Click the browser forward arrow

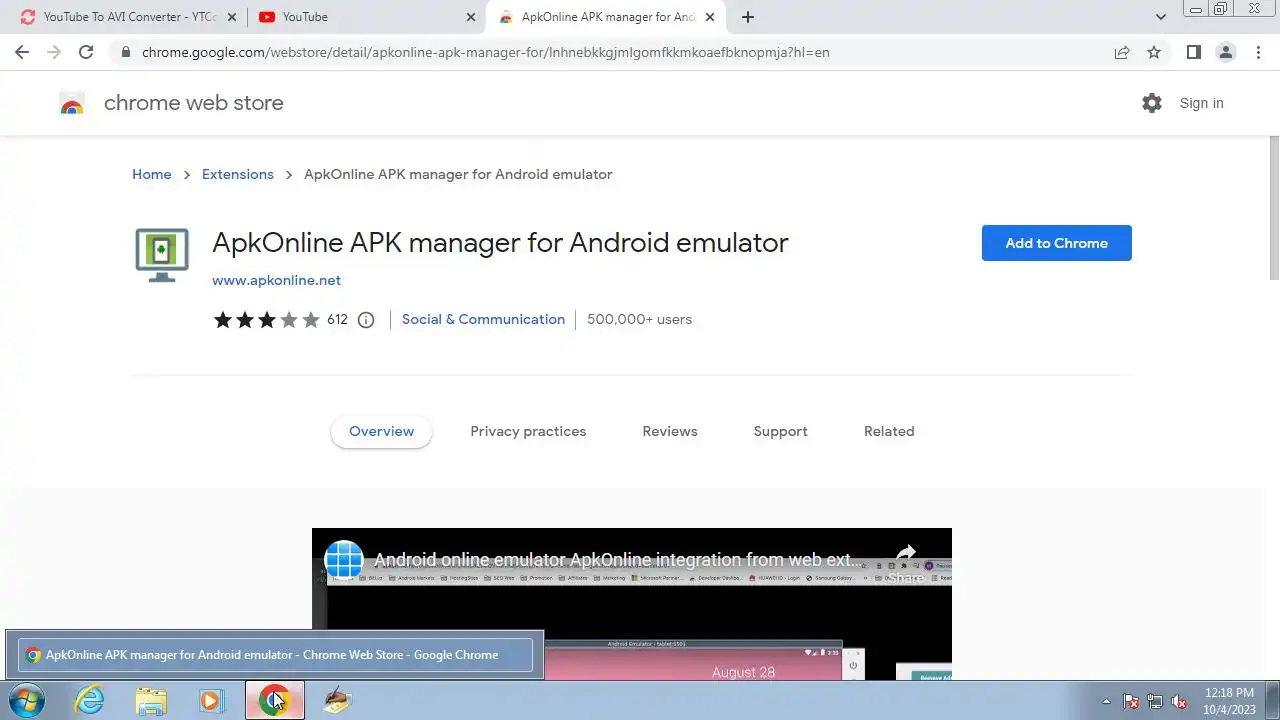tap(54, 52)
